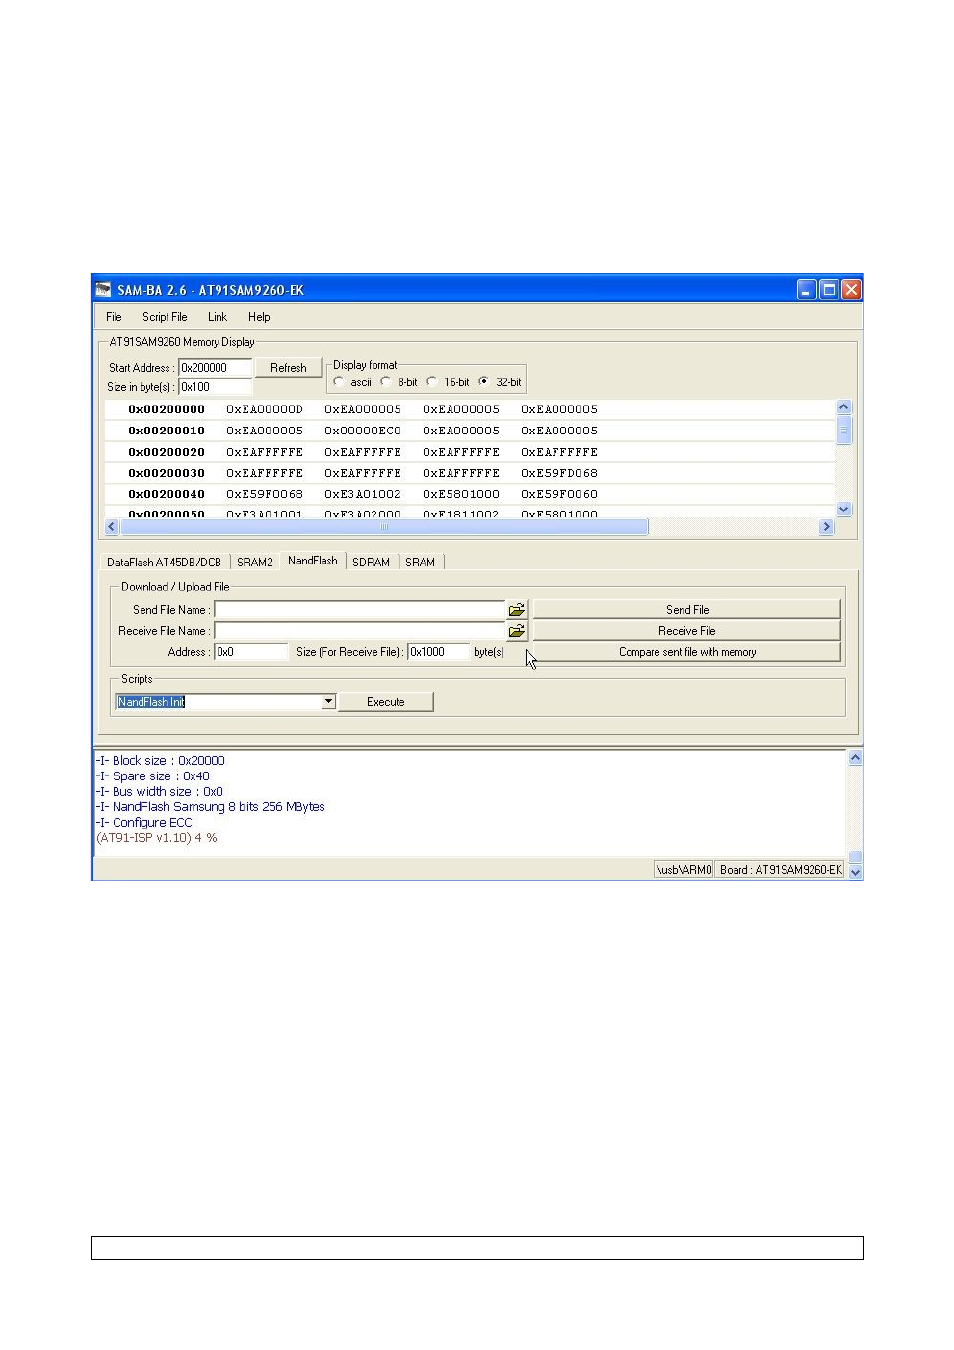Select 32-bit display format
Screen dimensions: 954x1350
point(483,382)
